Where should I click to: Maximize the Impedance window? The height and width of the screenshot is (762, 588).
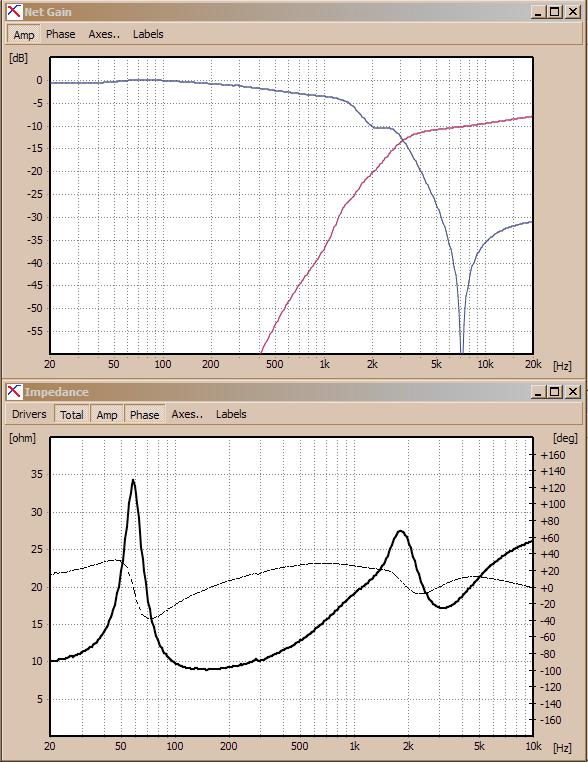555,392
